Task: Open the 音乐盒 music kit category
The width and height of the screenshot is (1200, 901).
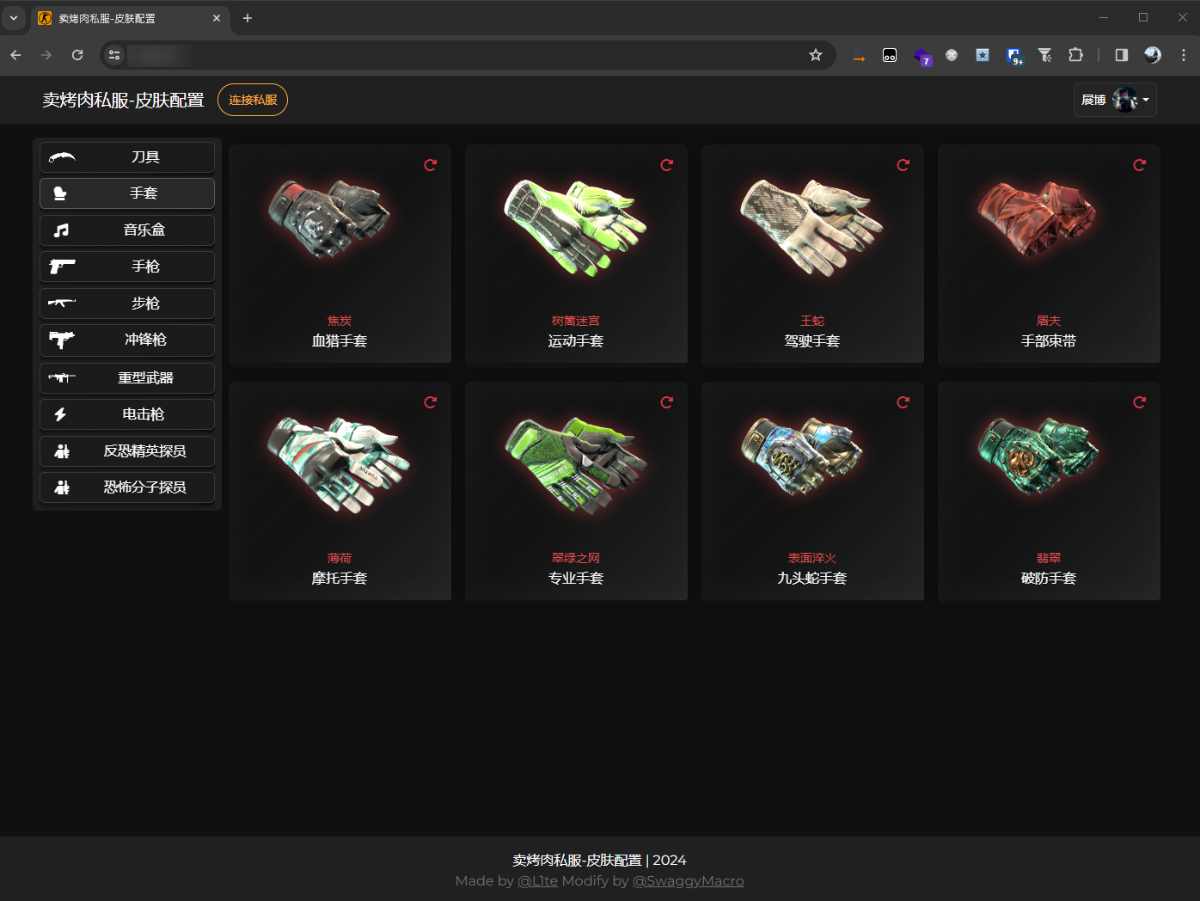Action: click(x=127, y=230)
